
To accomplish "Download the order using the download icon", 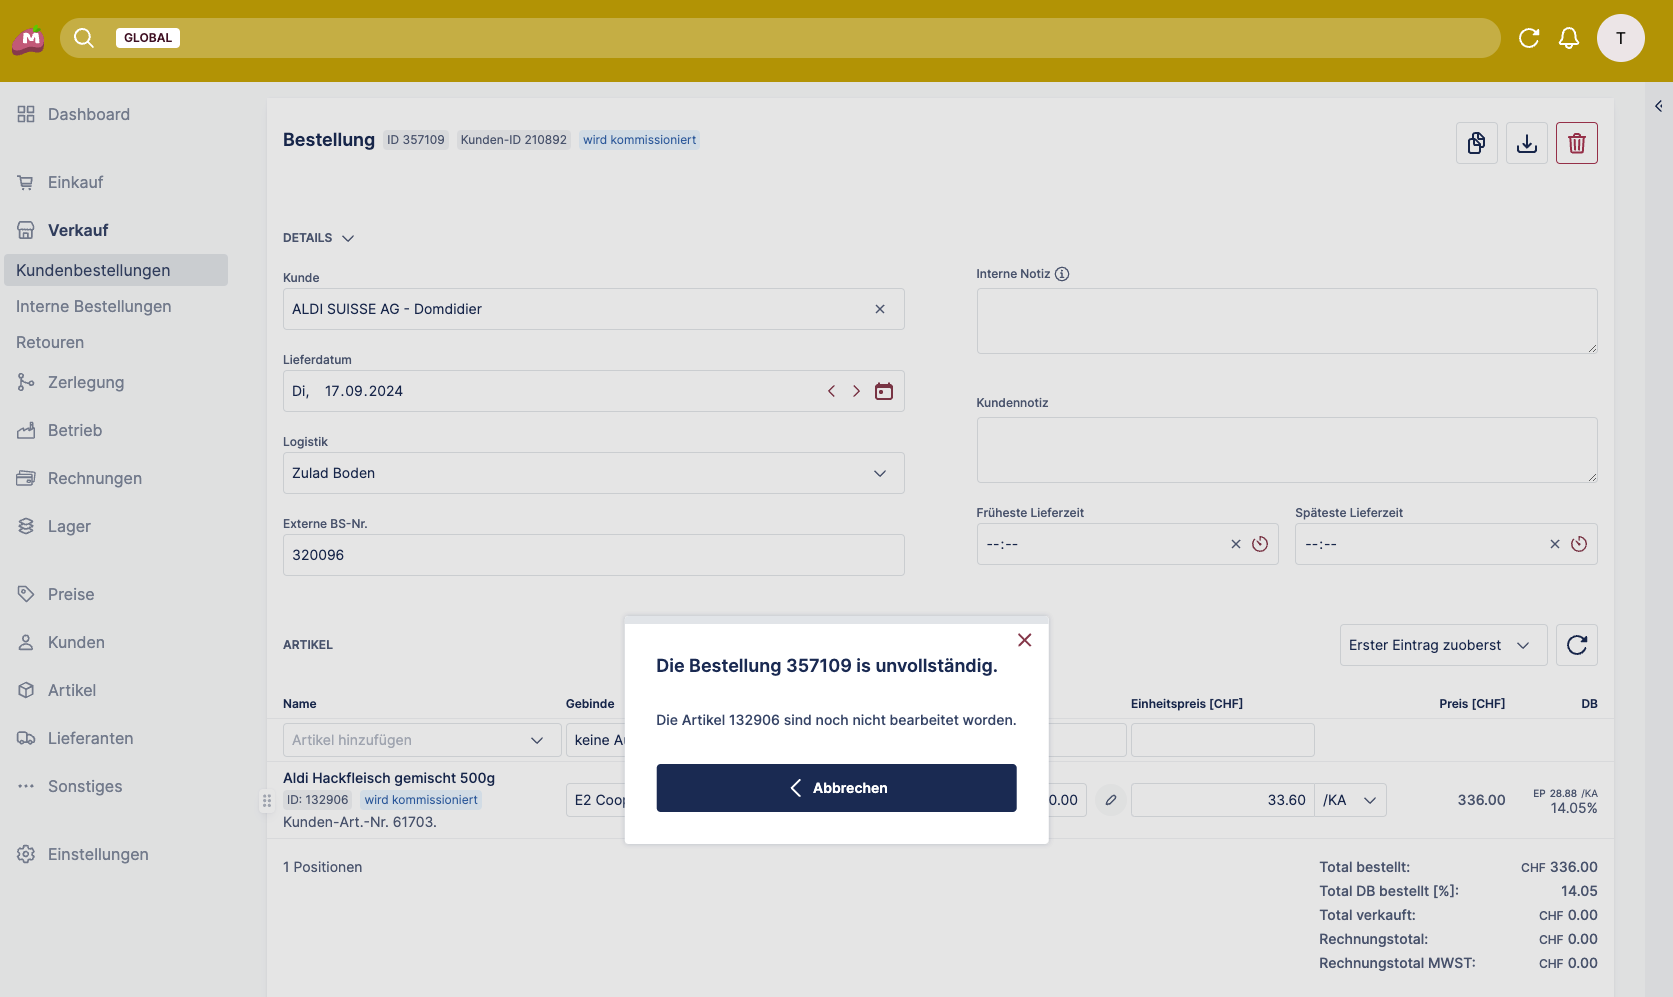I will 1526,143.
